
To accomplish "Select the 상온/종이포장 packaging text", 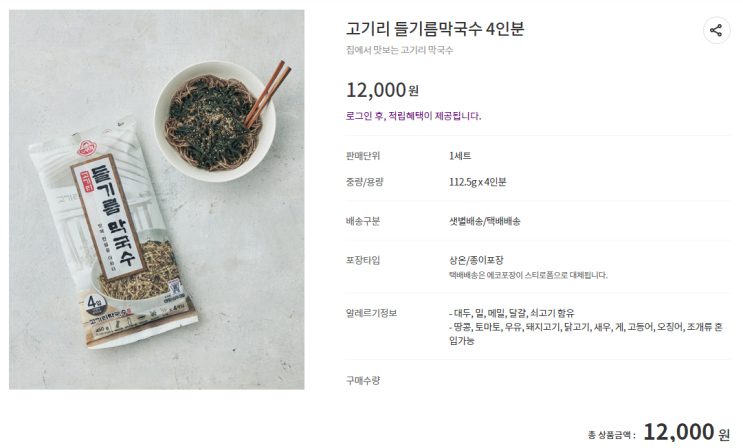I will click(478, 260).
